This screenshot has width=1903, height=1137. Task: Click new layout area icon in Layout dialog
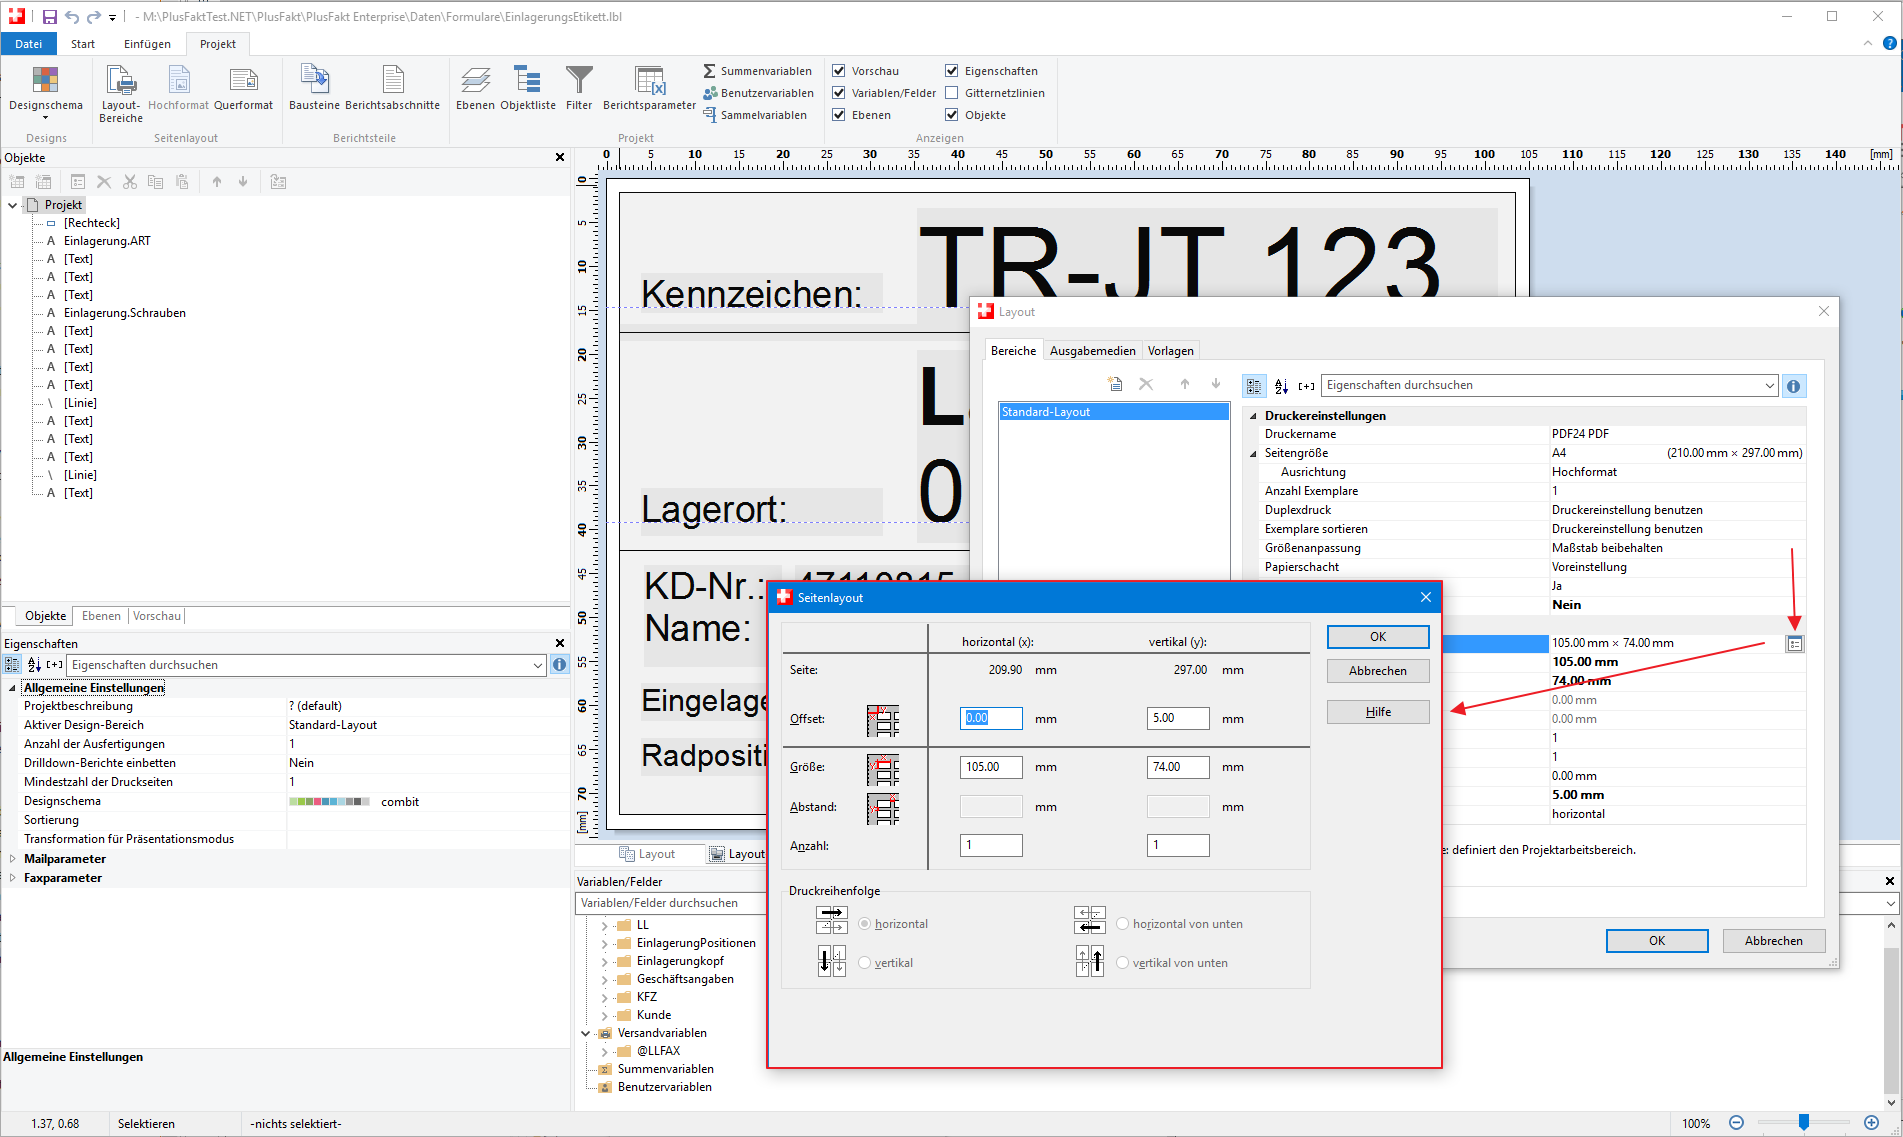click(x=1116, y=384)
